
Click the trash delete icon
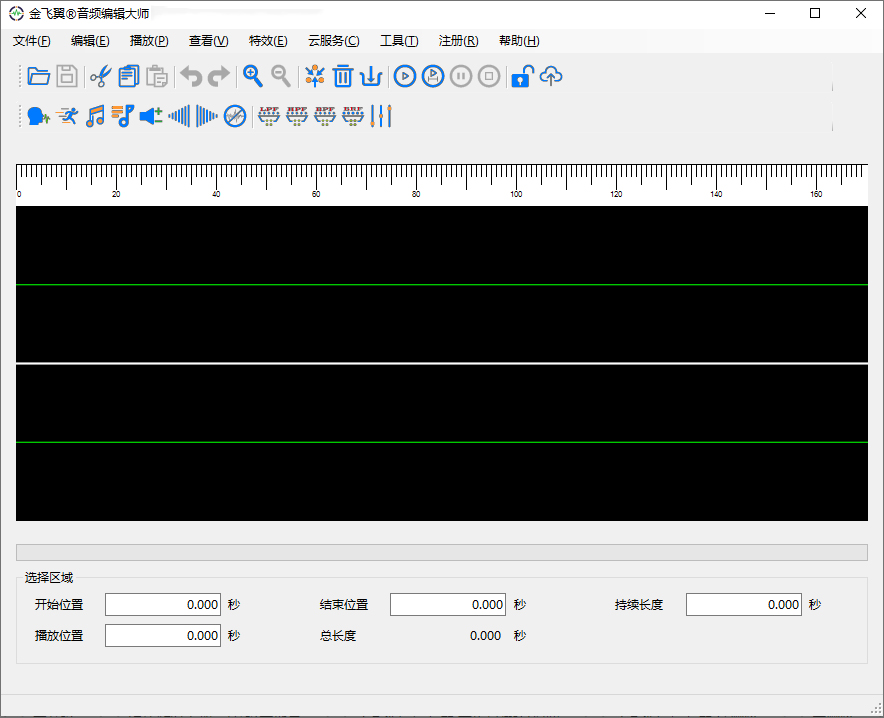(343, 76)
